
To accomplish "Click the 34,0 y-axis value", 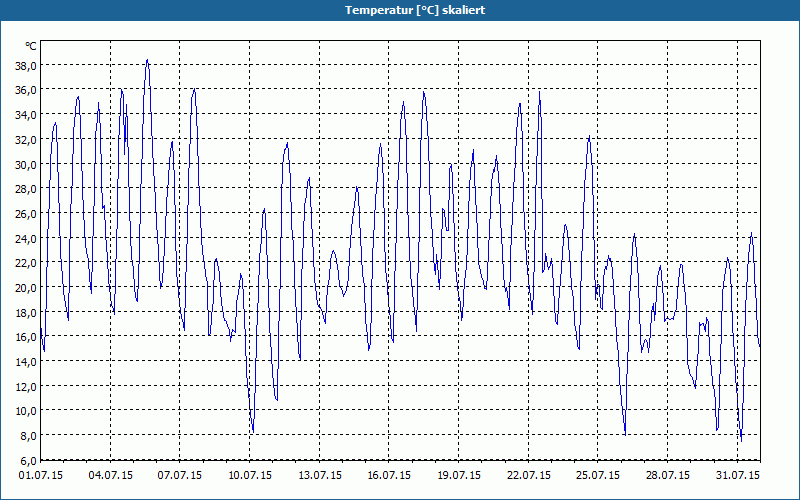I will coord(26,115).
